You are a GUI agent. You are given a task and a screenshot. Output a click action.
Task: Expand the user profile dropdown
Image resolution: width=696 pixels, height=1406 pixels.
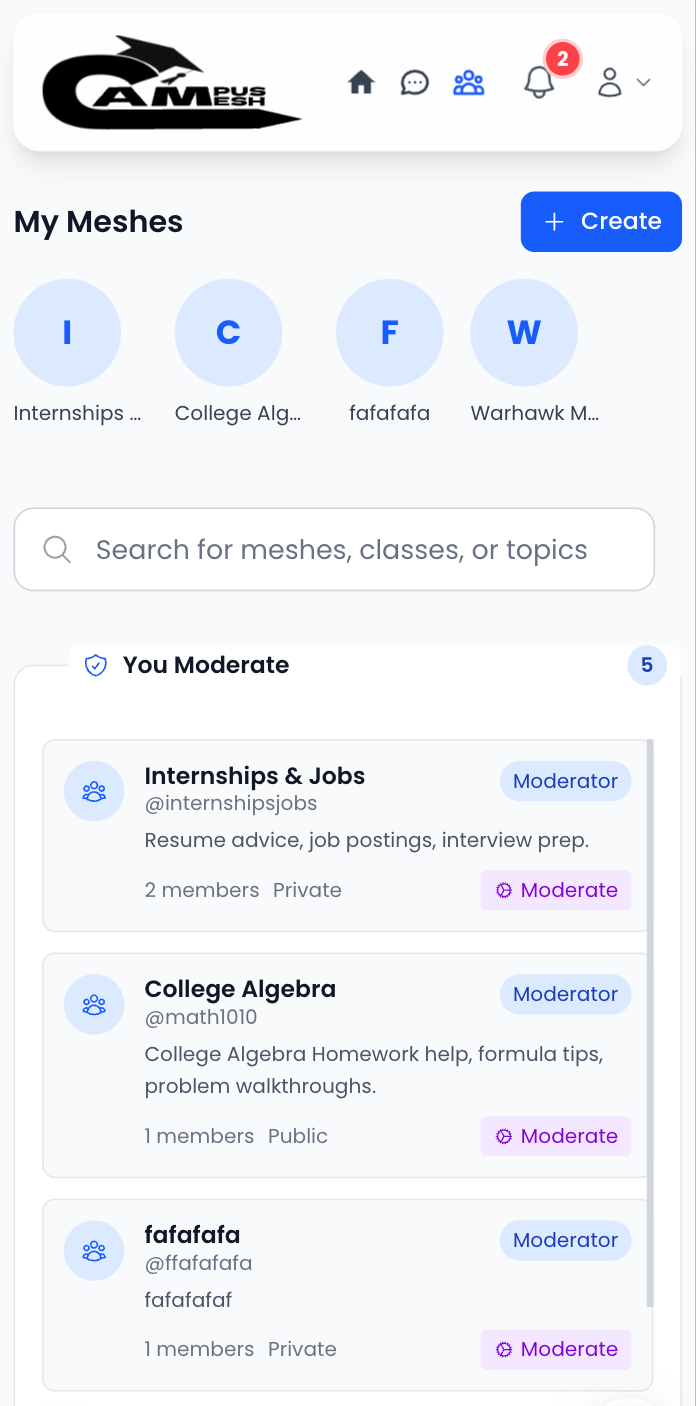click(x=624, y=83)
